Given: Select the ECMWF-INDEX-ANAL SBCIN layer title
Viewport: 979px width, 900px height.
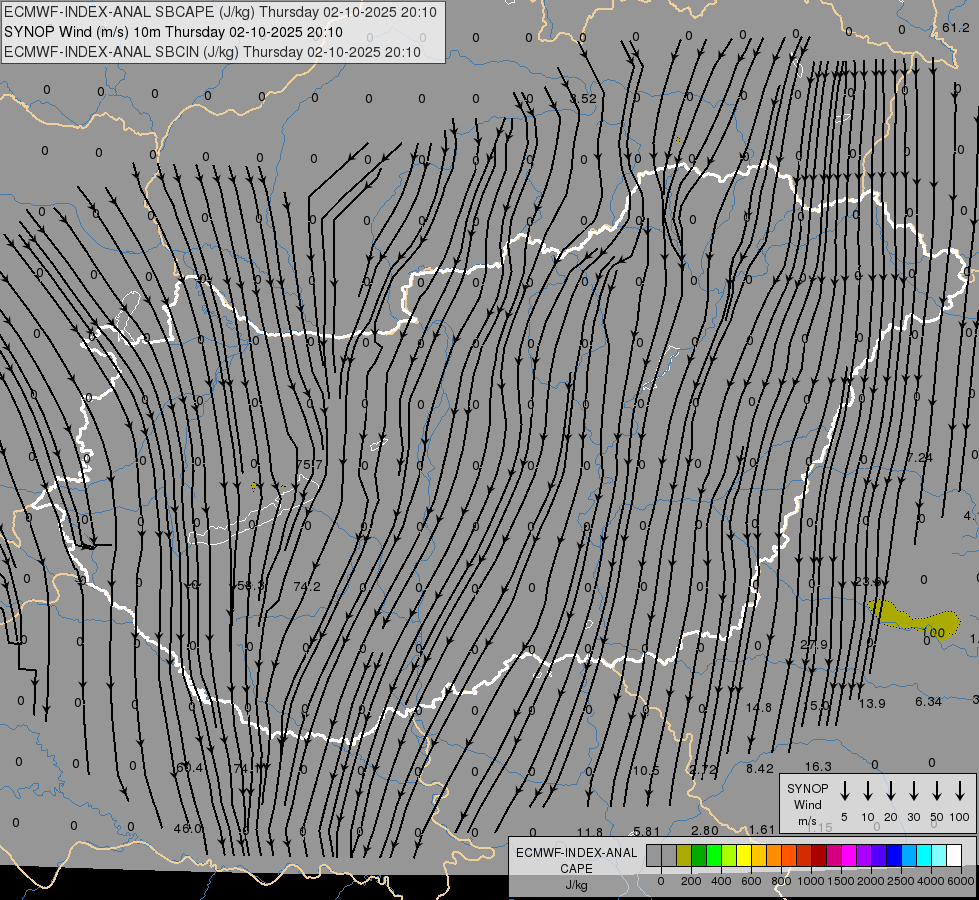Looking at the screenshot, I should (x=212, y=51).
